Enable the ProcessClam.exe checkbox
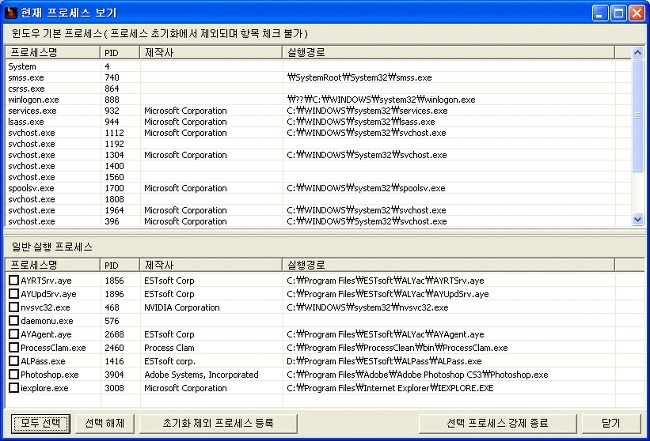Screen dimensions: 650x441 coord(14,348)
